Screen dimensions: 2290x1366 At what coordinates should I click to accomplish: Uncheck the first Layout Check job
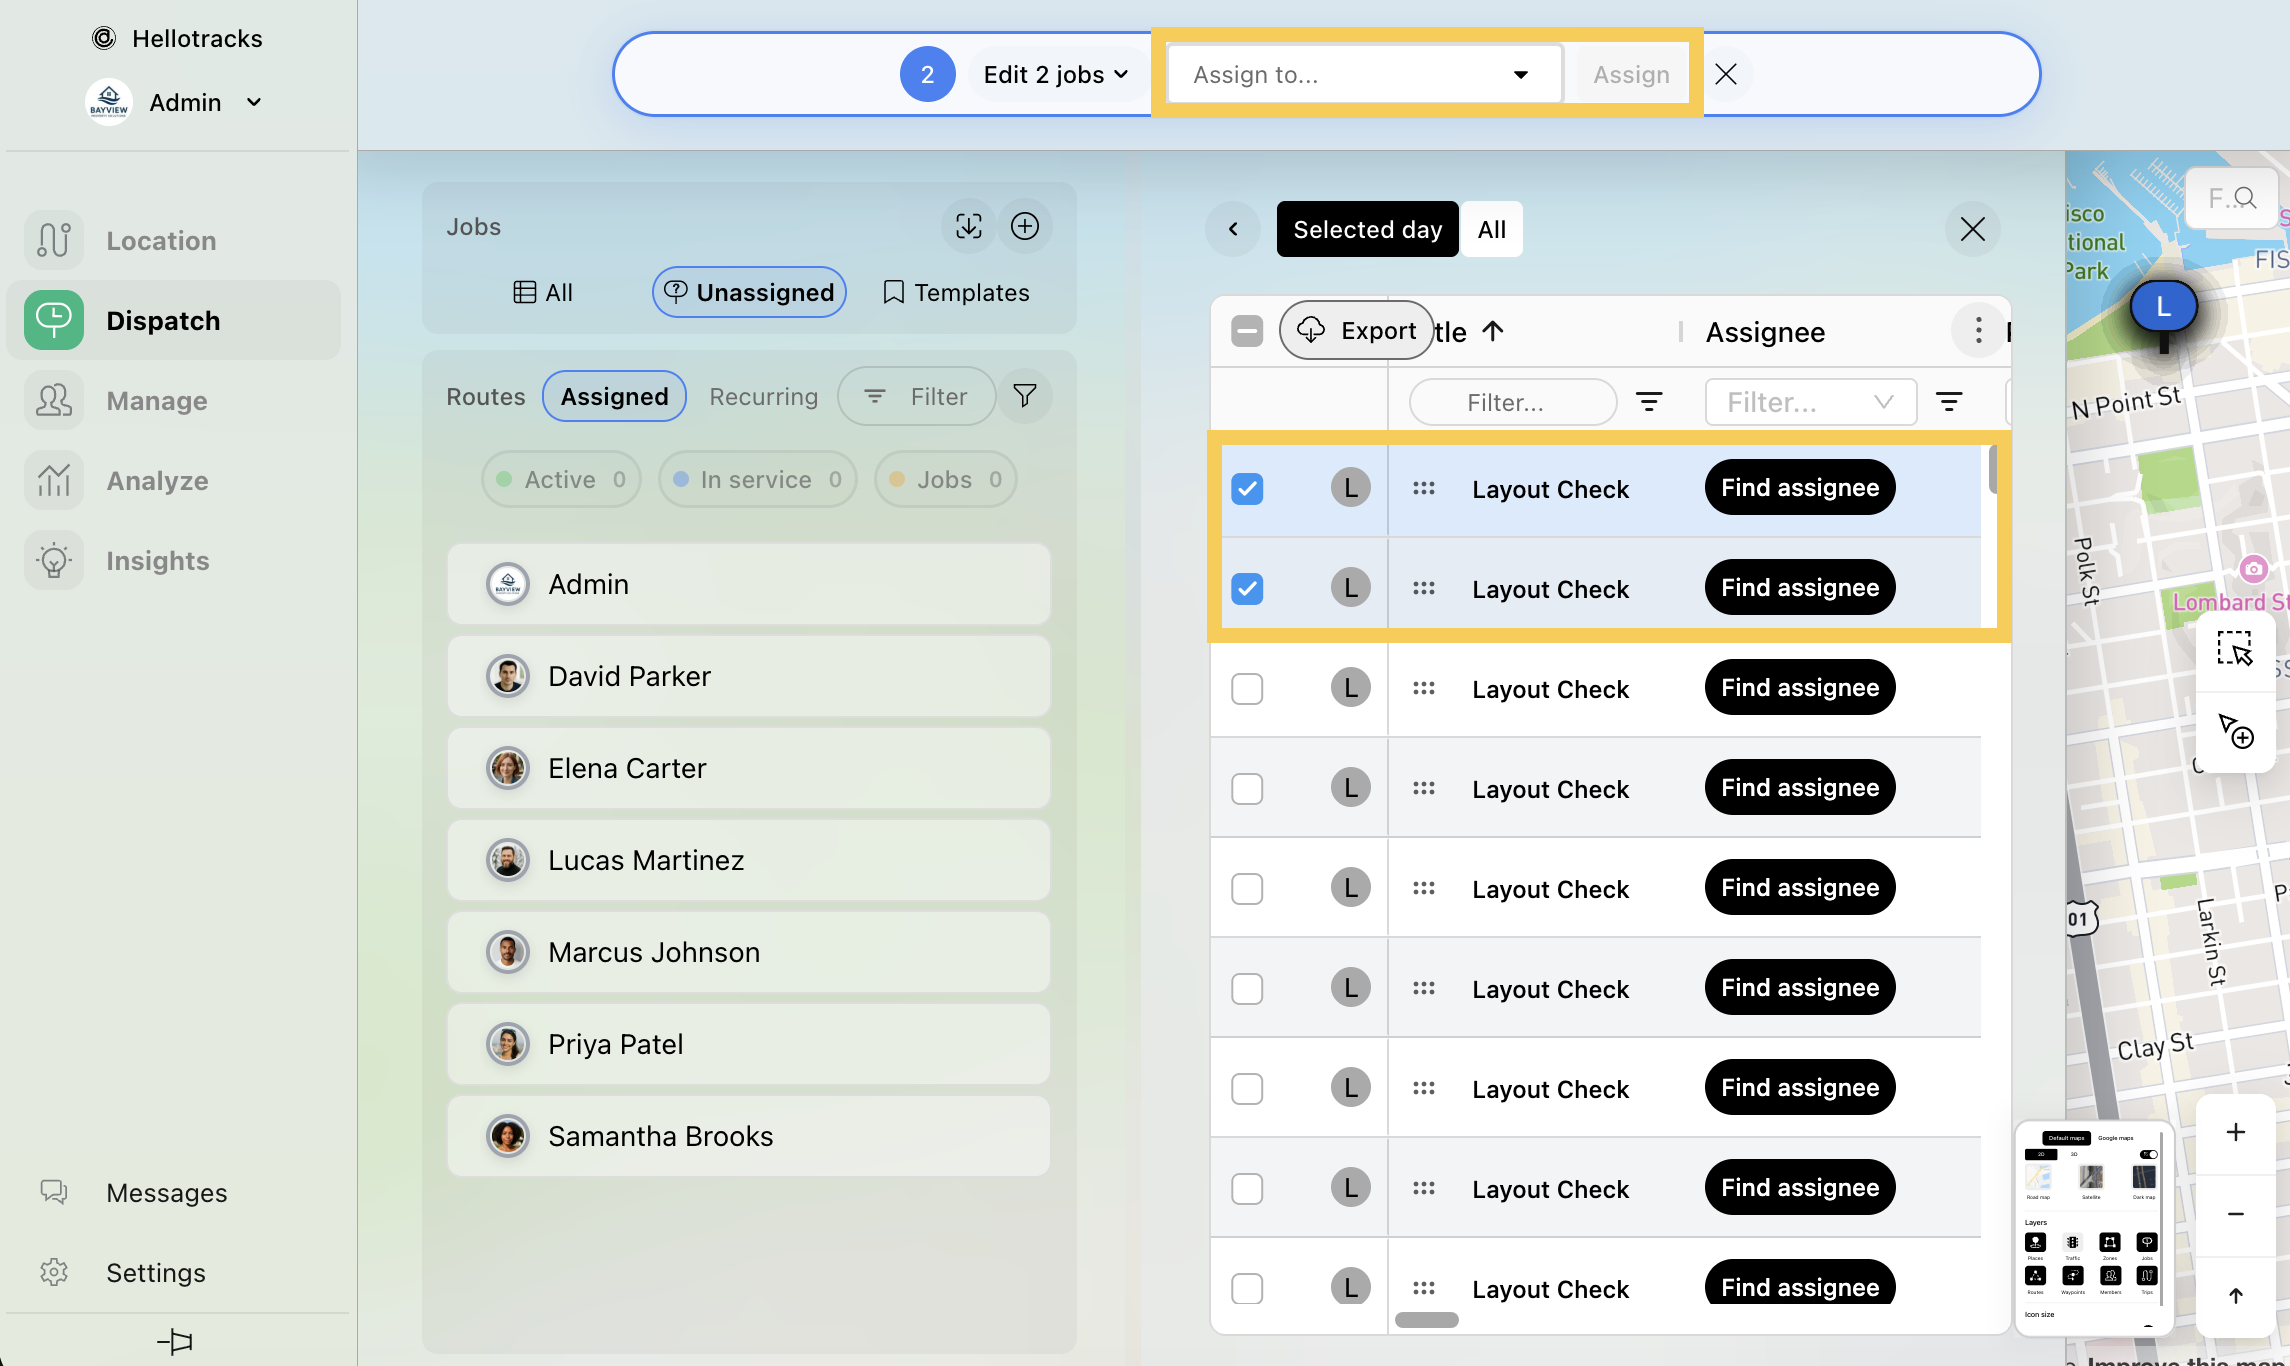(x=1246, y=489)
